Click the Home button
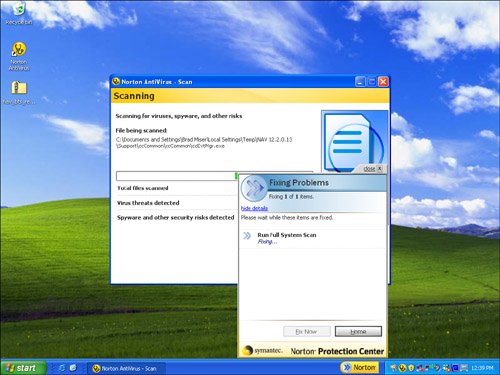The image size is (500, 375). 358,331
